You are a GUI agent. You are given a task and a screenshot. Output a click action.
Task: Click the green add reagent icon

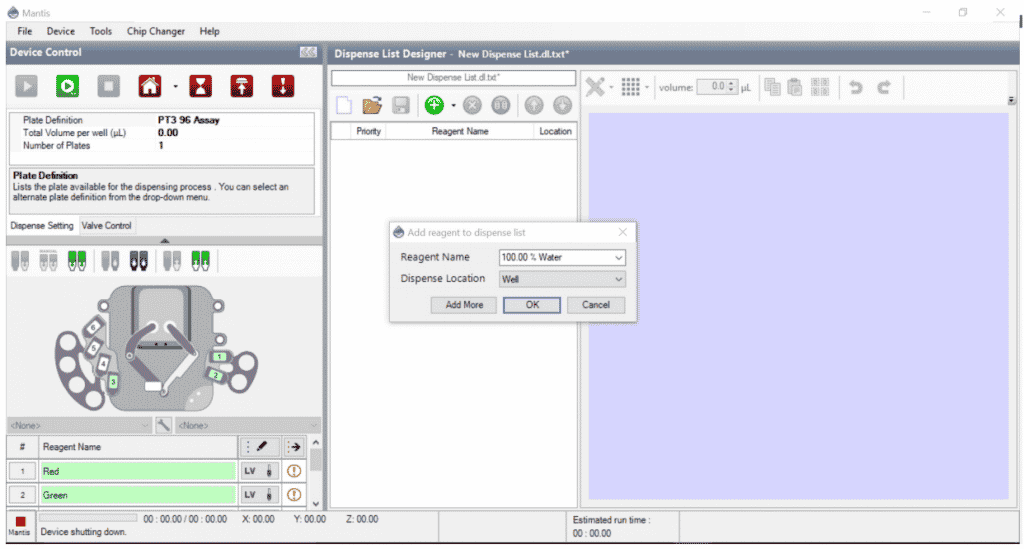tap(434, 105)
